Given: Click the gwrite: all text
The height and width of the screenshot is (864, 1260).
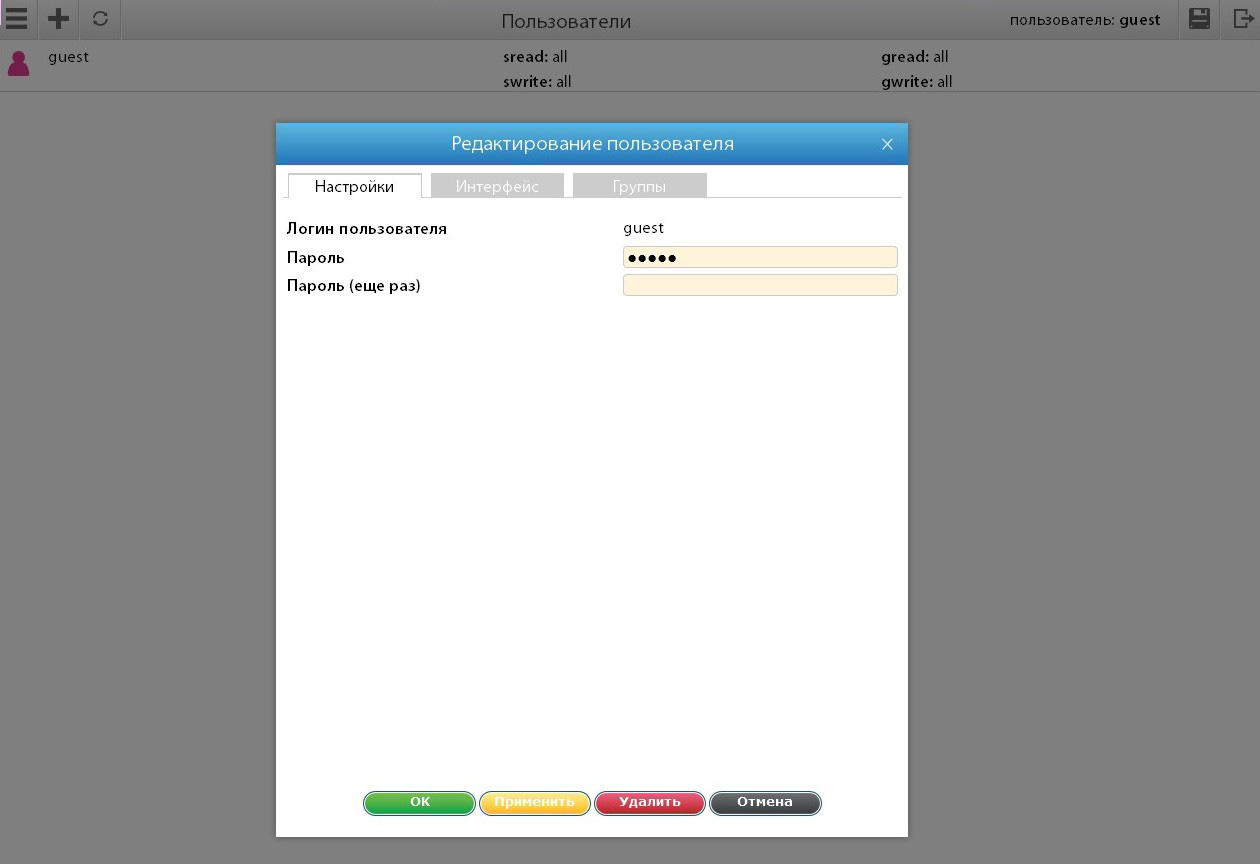Looking at the screenshot, I should click(x=916, y=82).
